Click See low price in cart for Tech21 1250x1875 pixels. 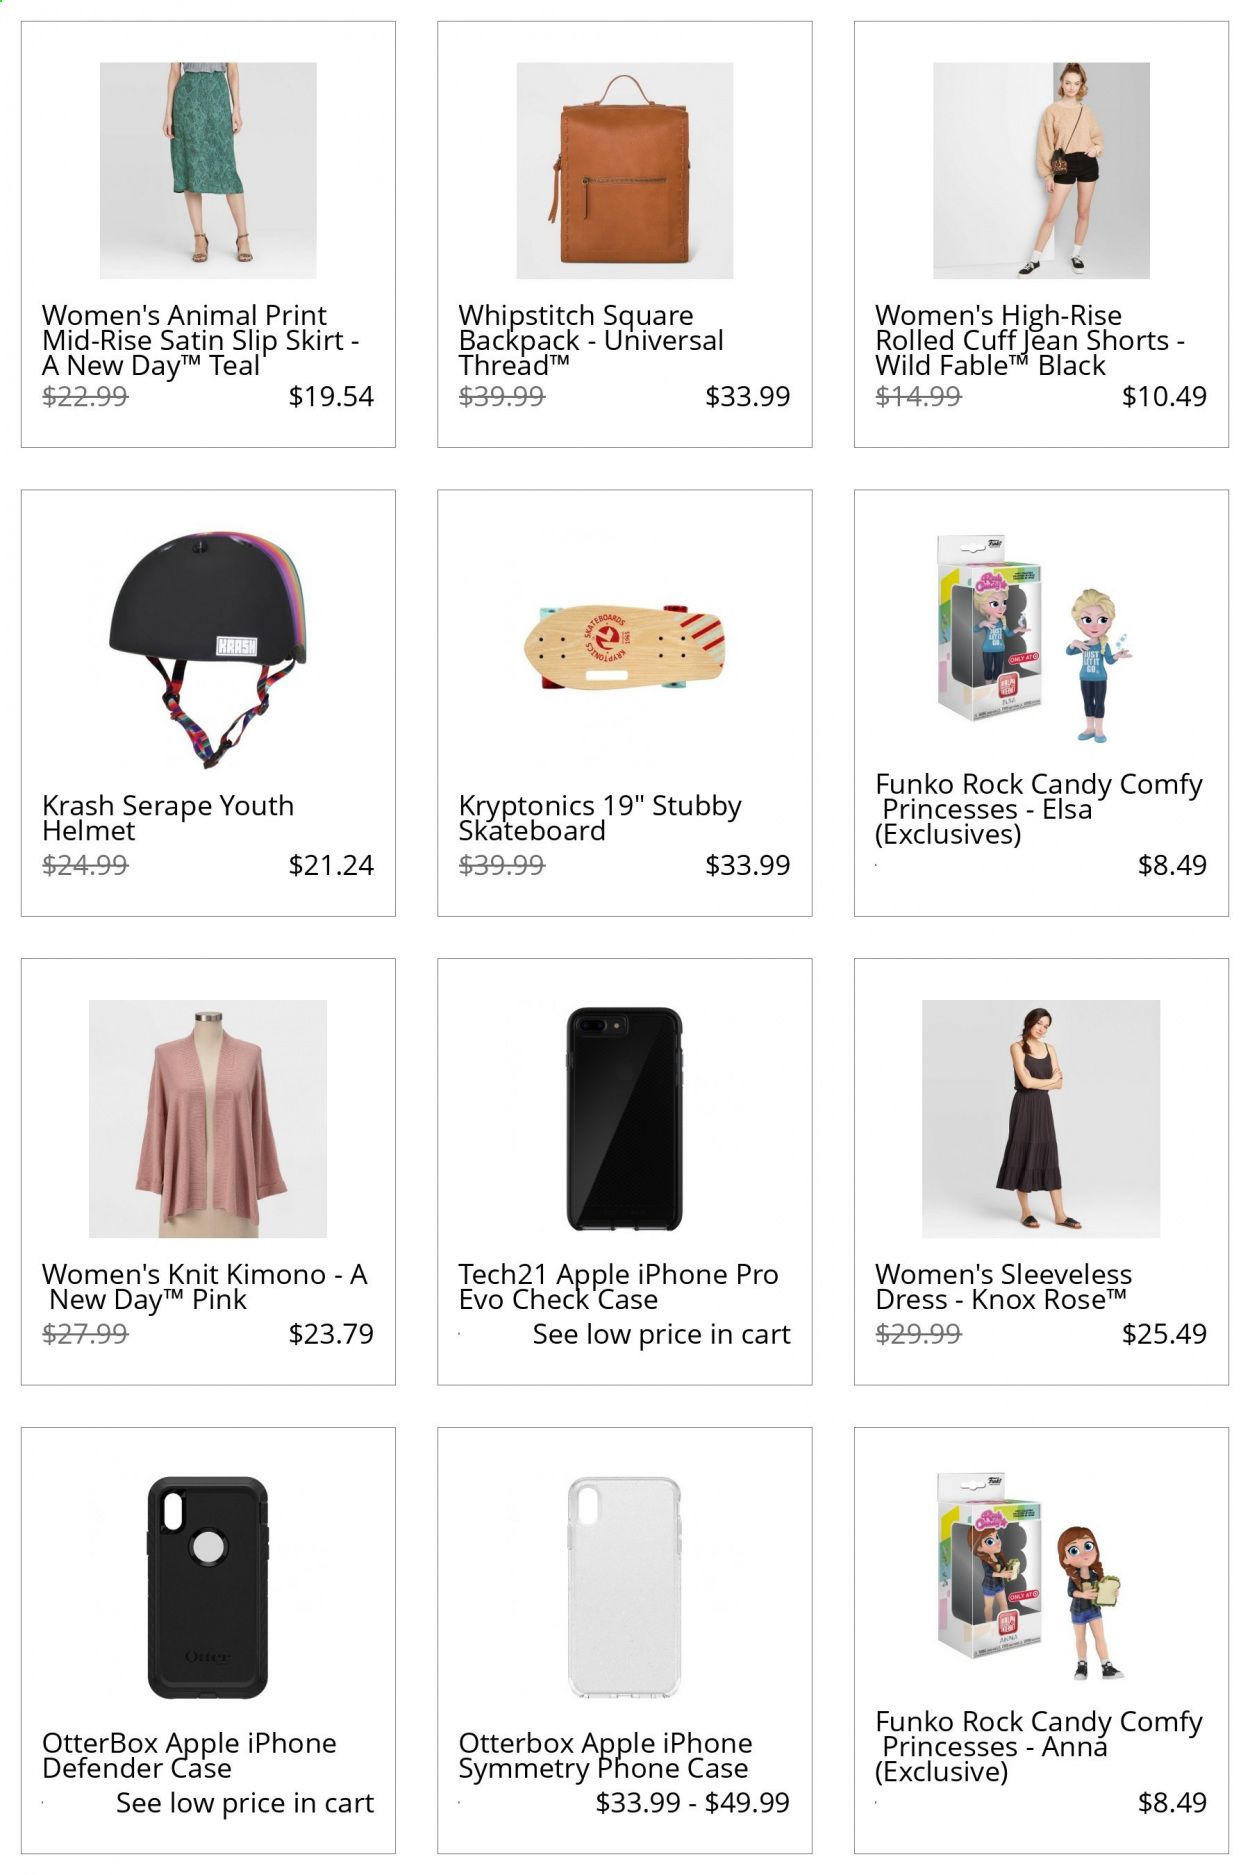661,1334
